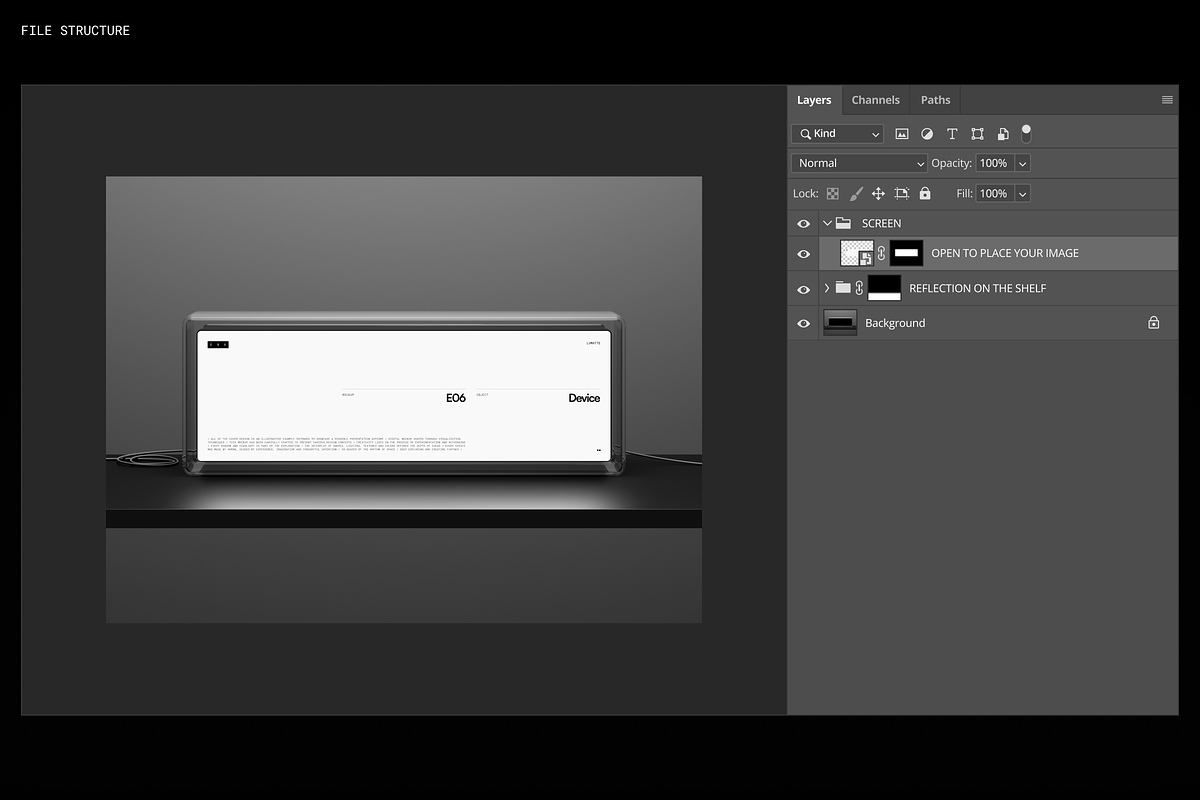
Task: Click the Fill 100% value field
Action: click(994, 193)
